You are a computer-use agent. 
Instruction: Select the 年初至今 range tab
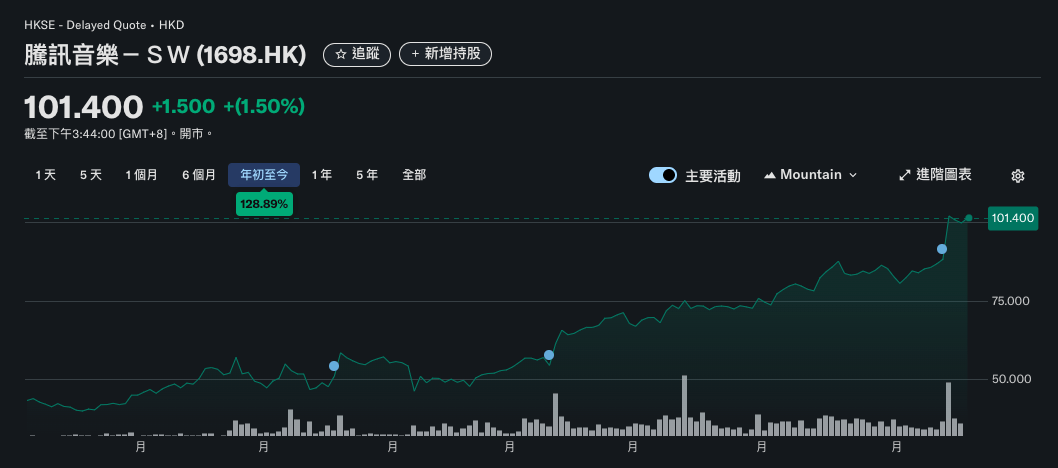[264, 175]
